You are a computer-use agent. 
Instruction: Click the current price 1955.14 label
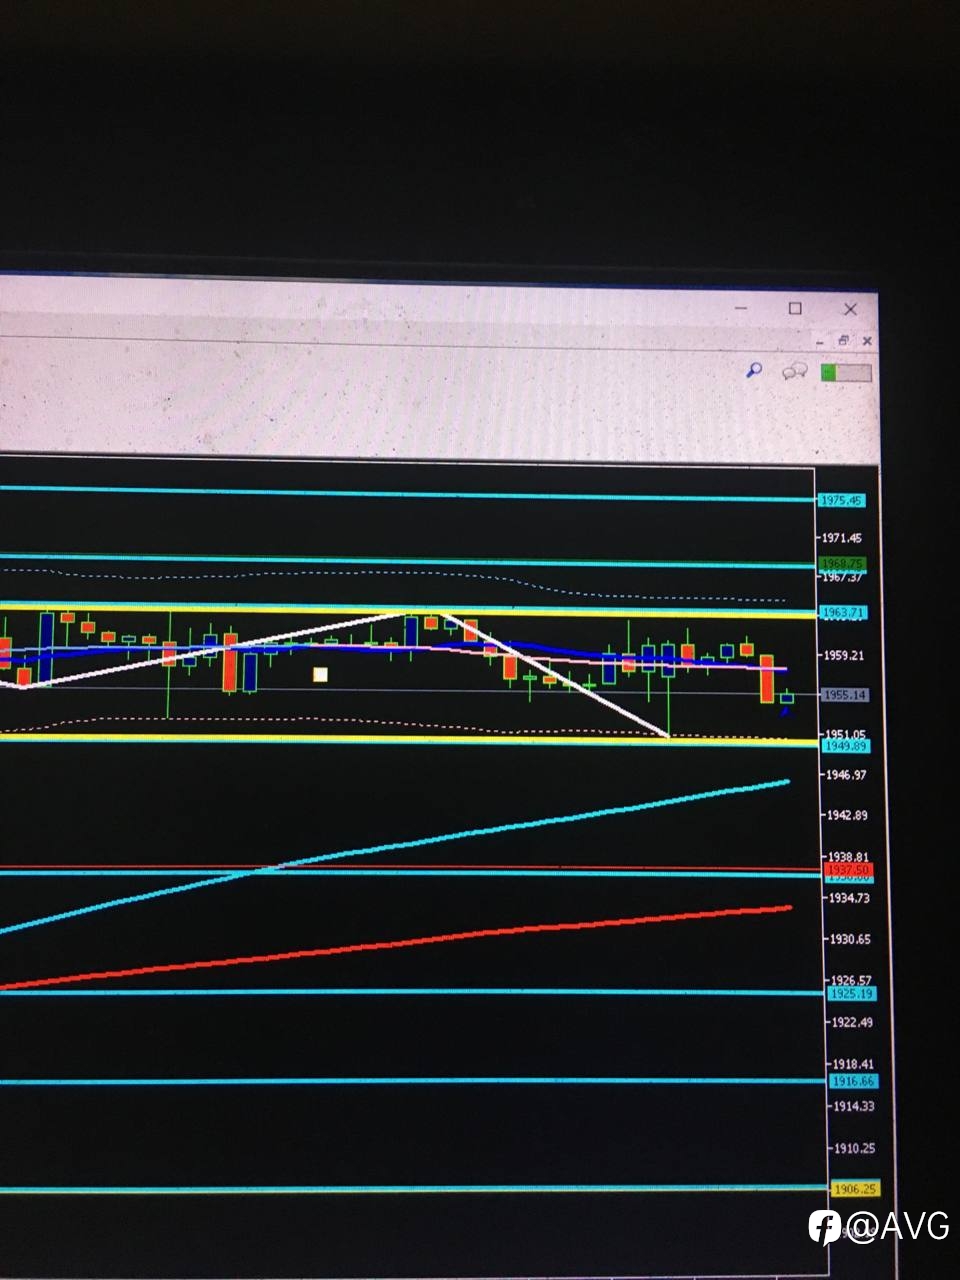(x=844, y=694)
